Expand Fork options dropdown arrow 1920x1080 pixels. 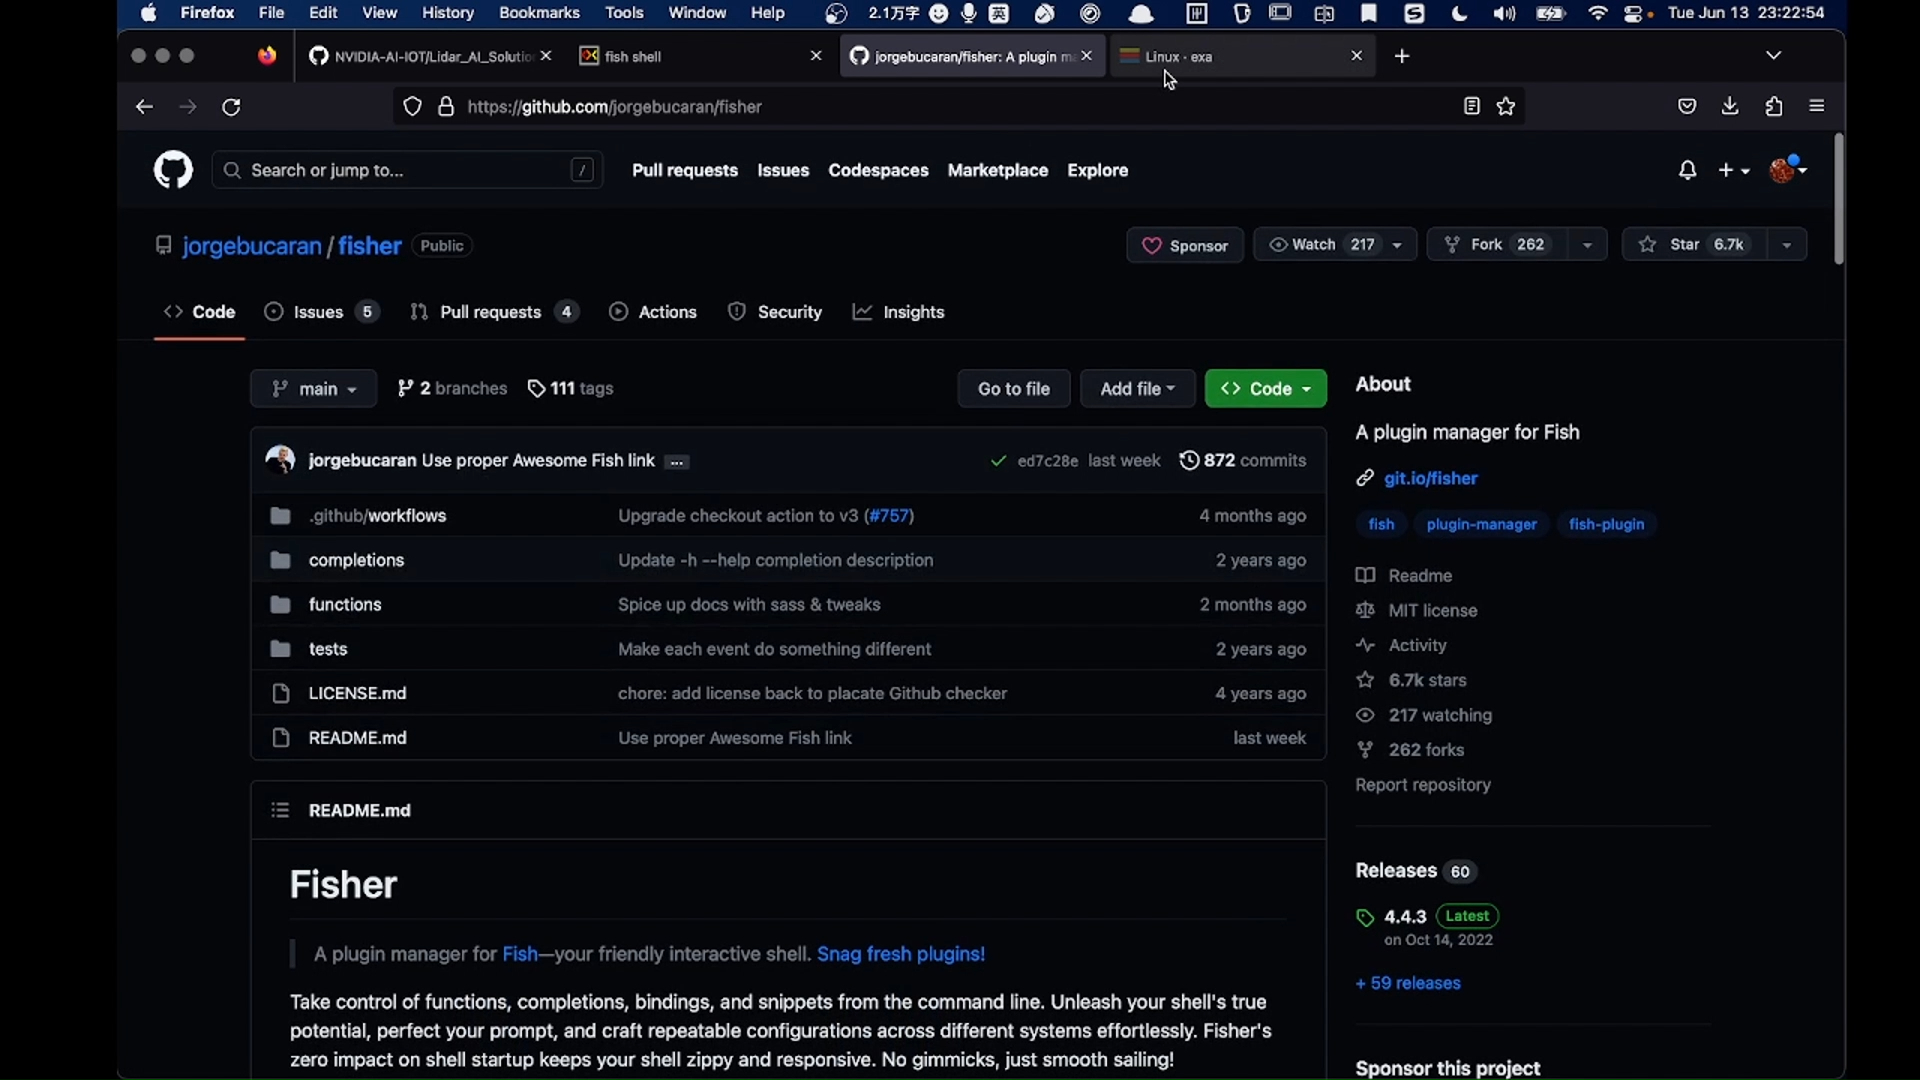pyautogui.click(x=1587, y=245)
